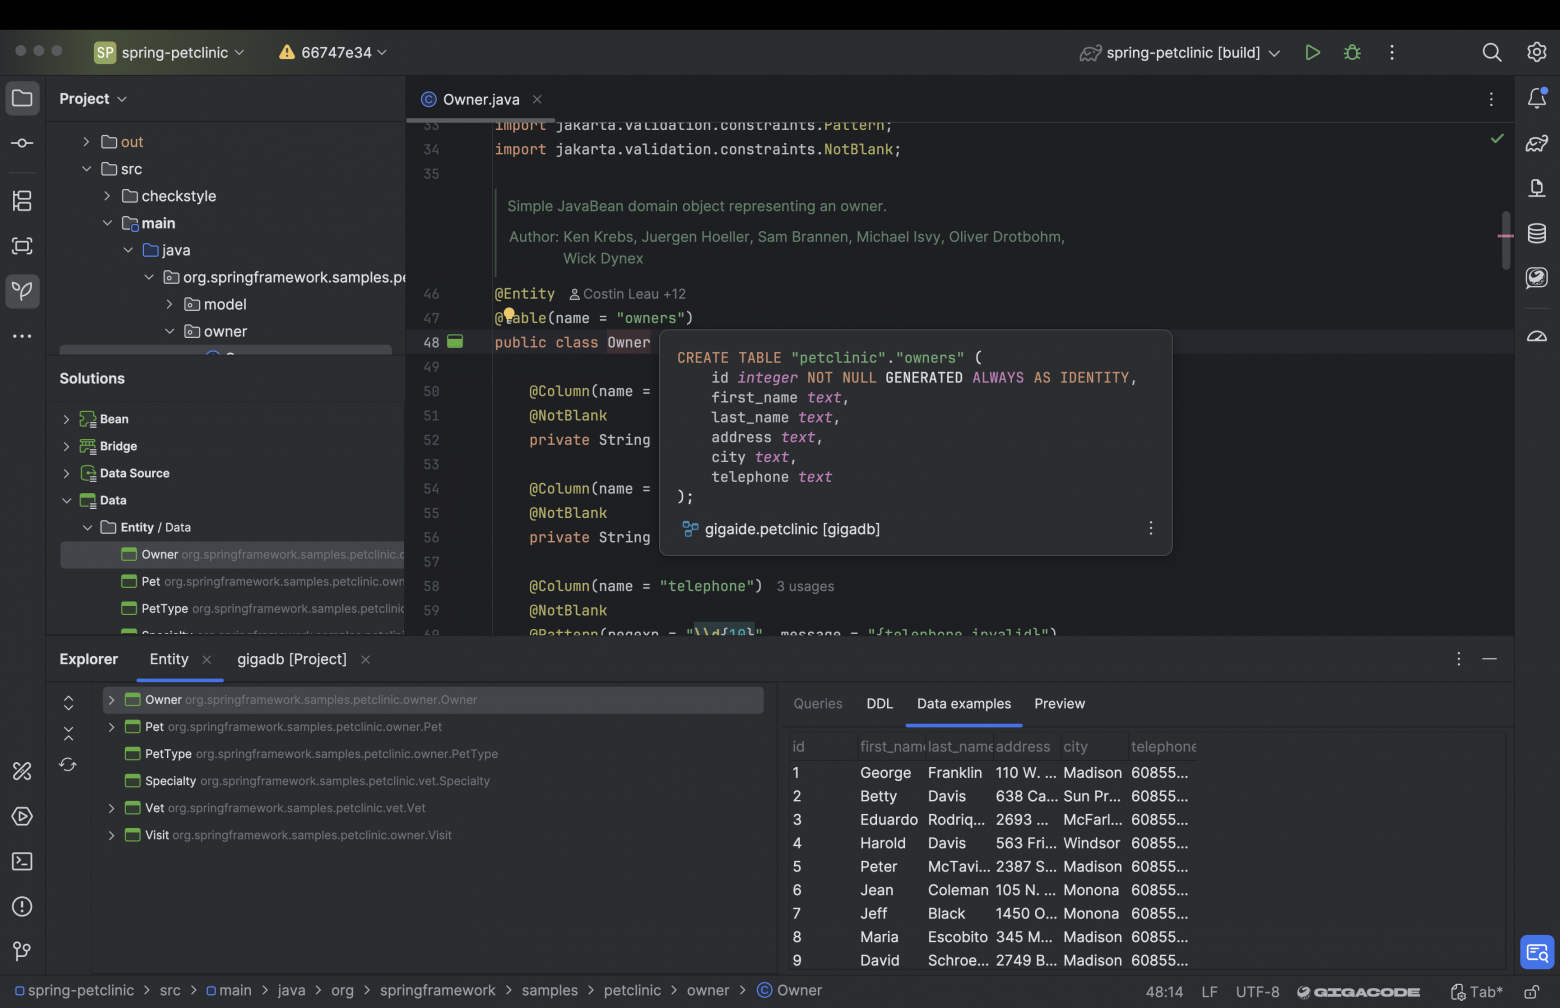Close the Owner.java editor tab
Viewport: 1560px width, 1008px height.
537,99
